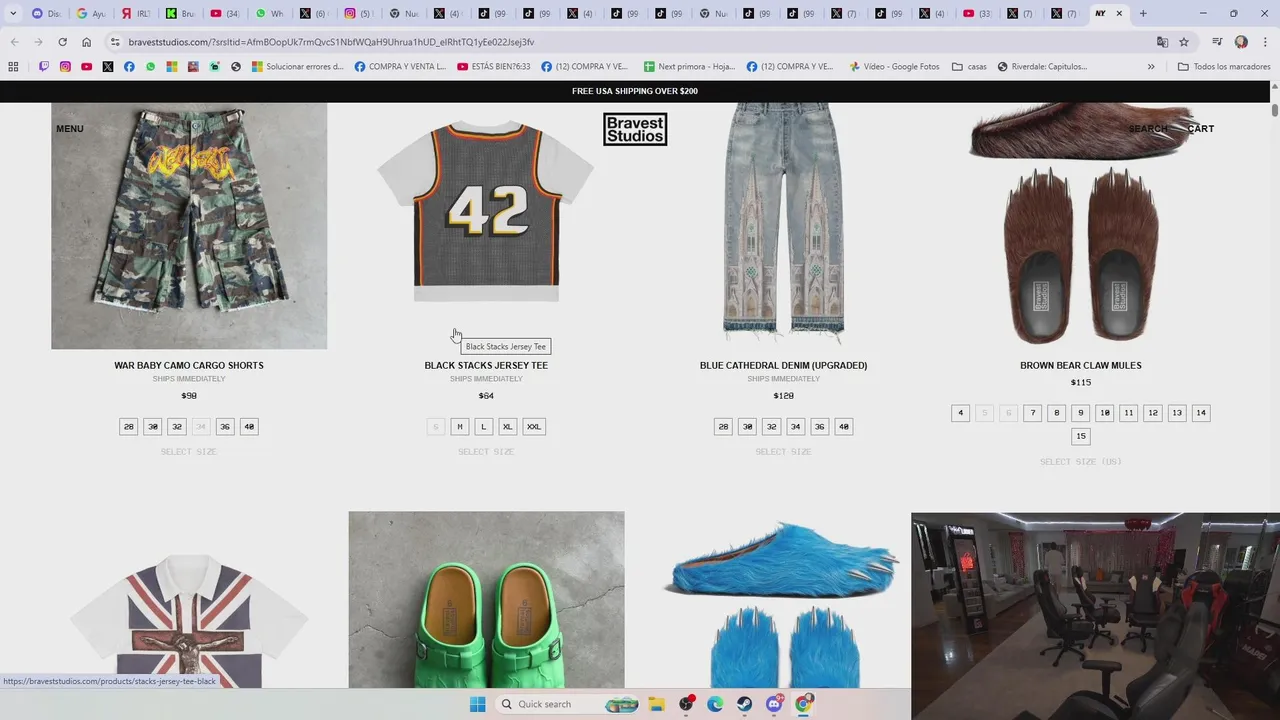The width and height of the screenshot is (1280, 720).
Task: Click the browser back arrow
Action: click(14, 42)
